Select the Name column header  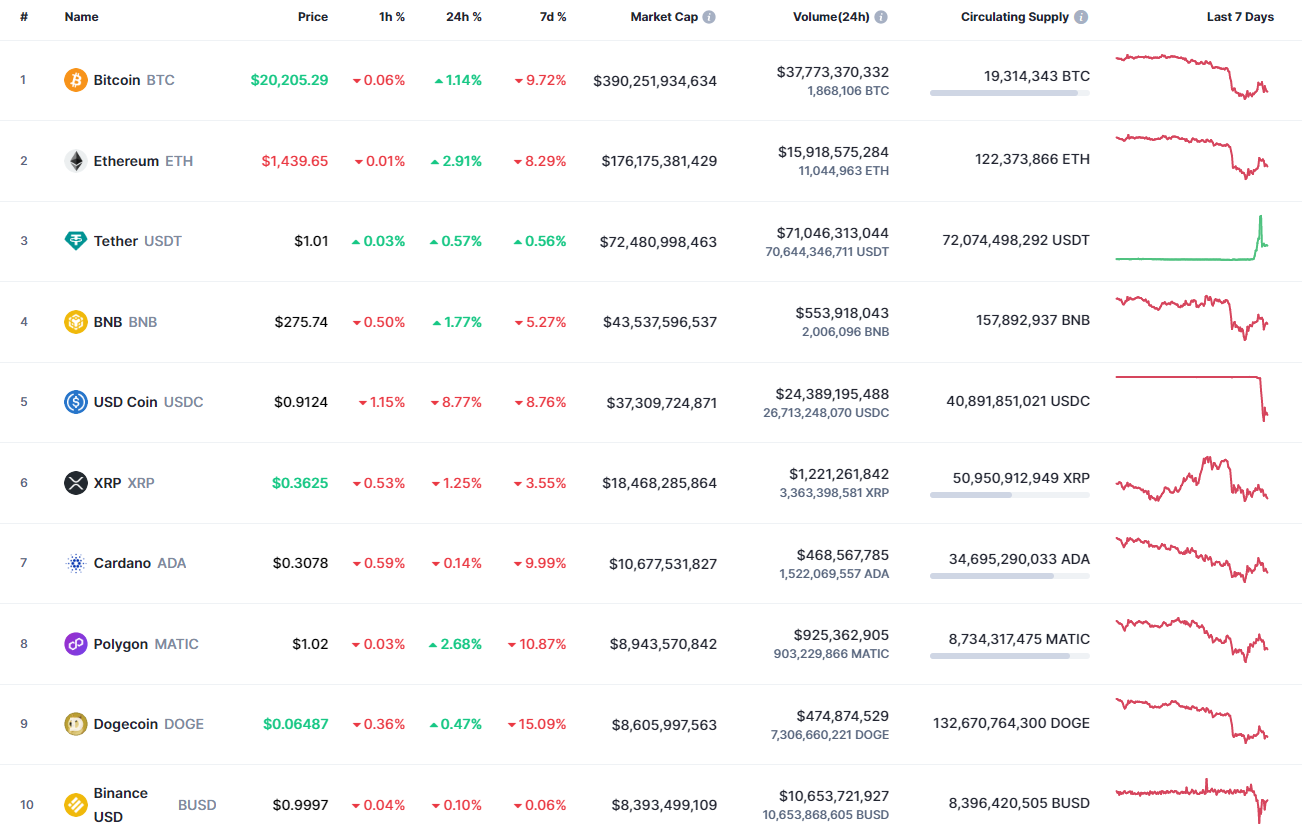point(81,16)
